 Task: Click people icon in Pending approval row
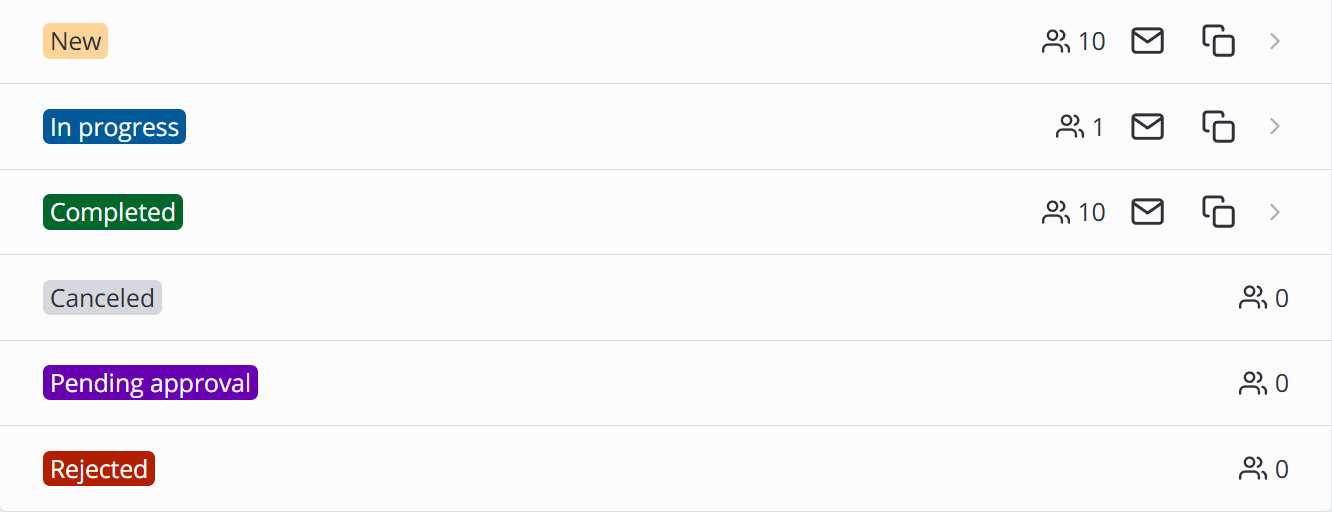click(x=1253, y=383)
